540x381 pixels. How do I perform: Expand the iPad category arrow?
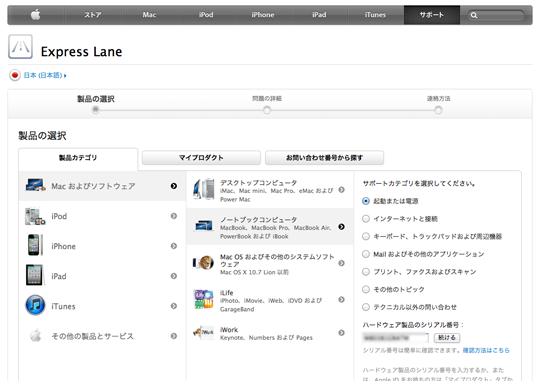tap(174, 276)
